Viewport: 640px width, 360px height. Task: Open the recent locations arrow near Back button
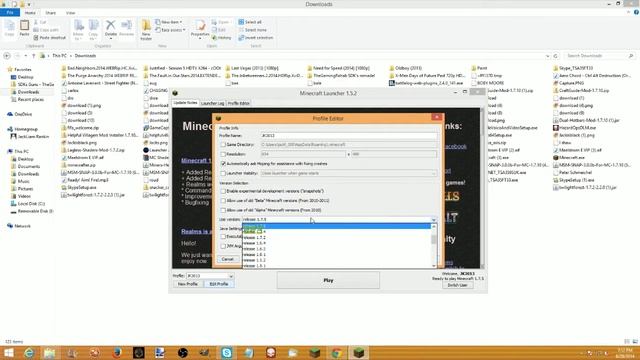[26, 56]
